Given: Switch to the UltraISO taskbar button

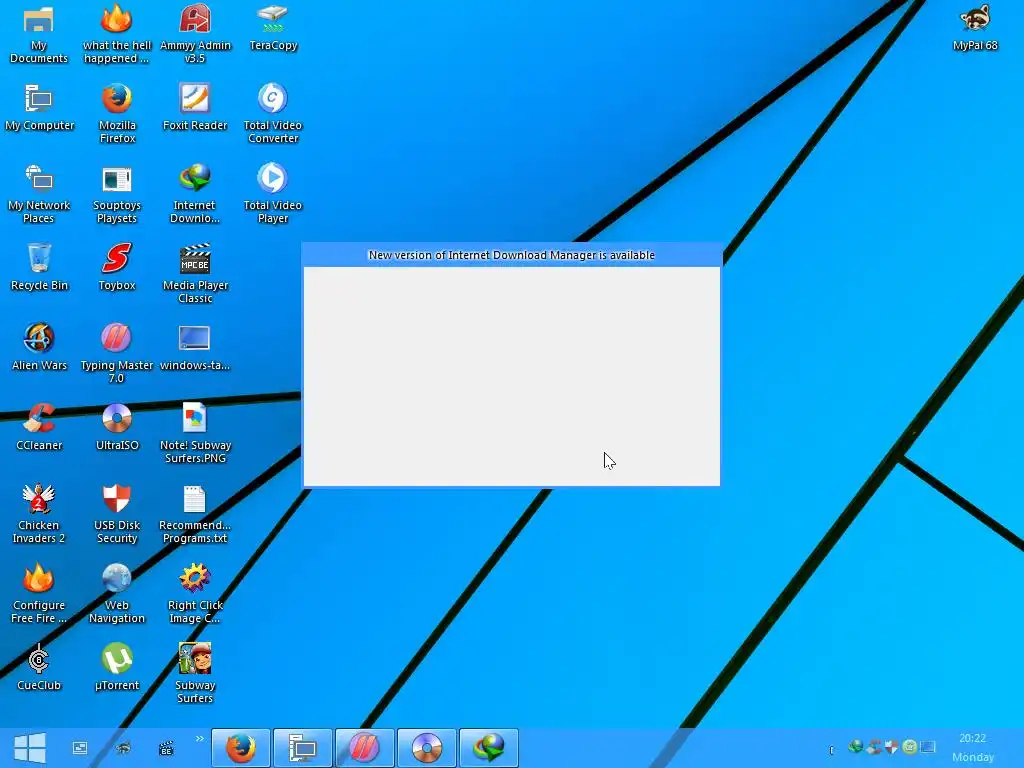Looking at the screenshot, I should click(x=426, y=748).
